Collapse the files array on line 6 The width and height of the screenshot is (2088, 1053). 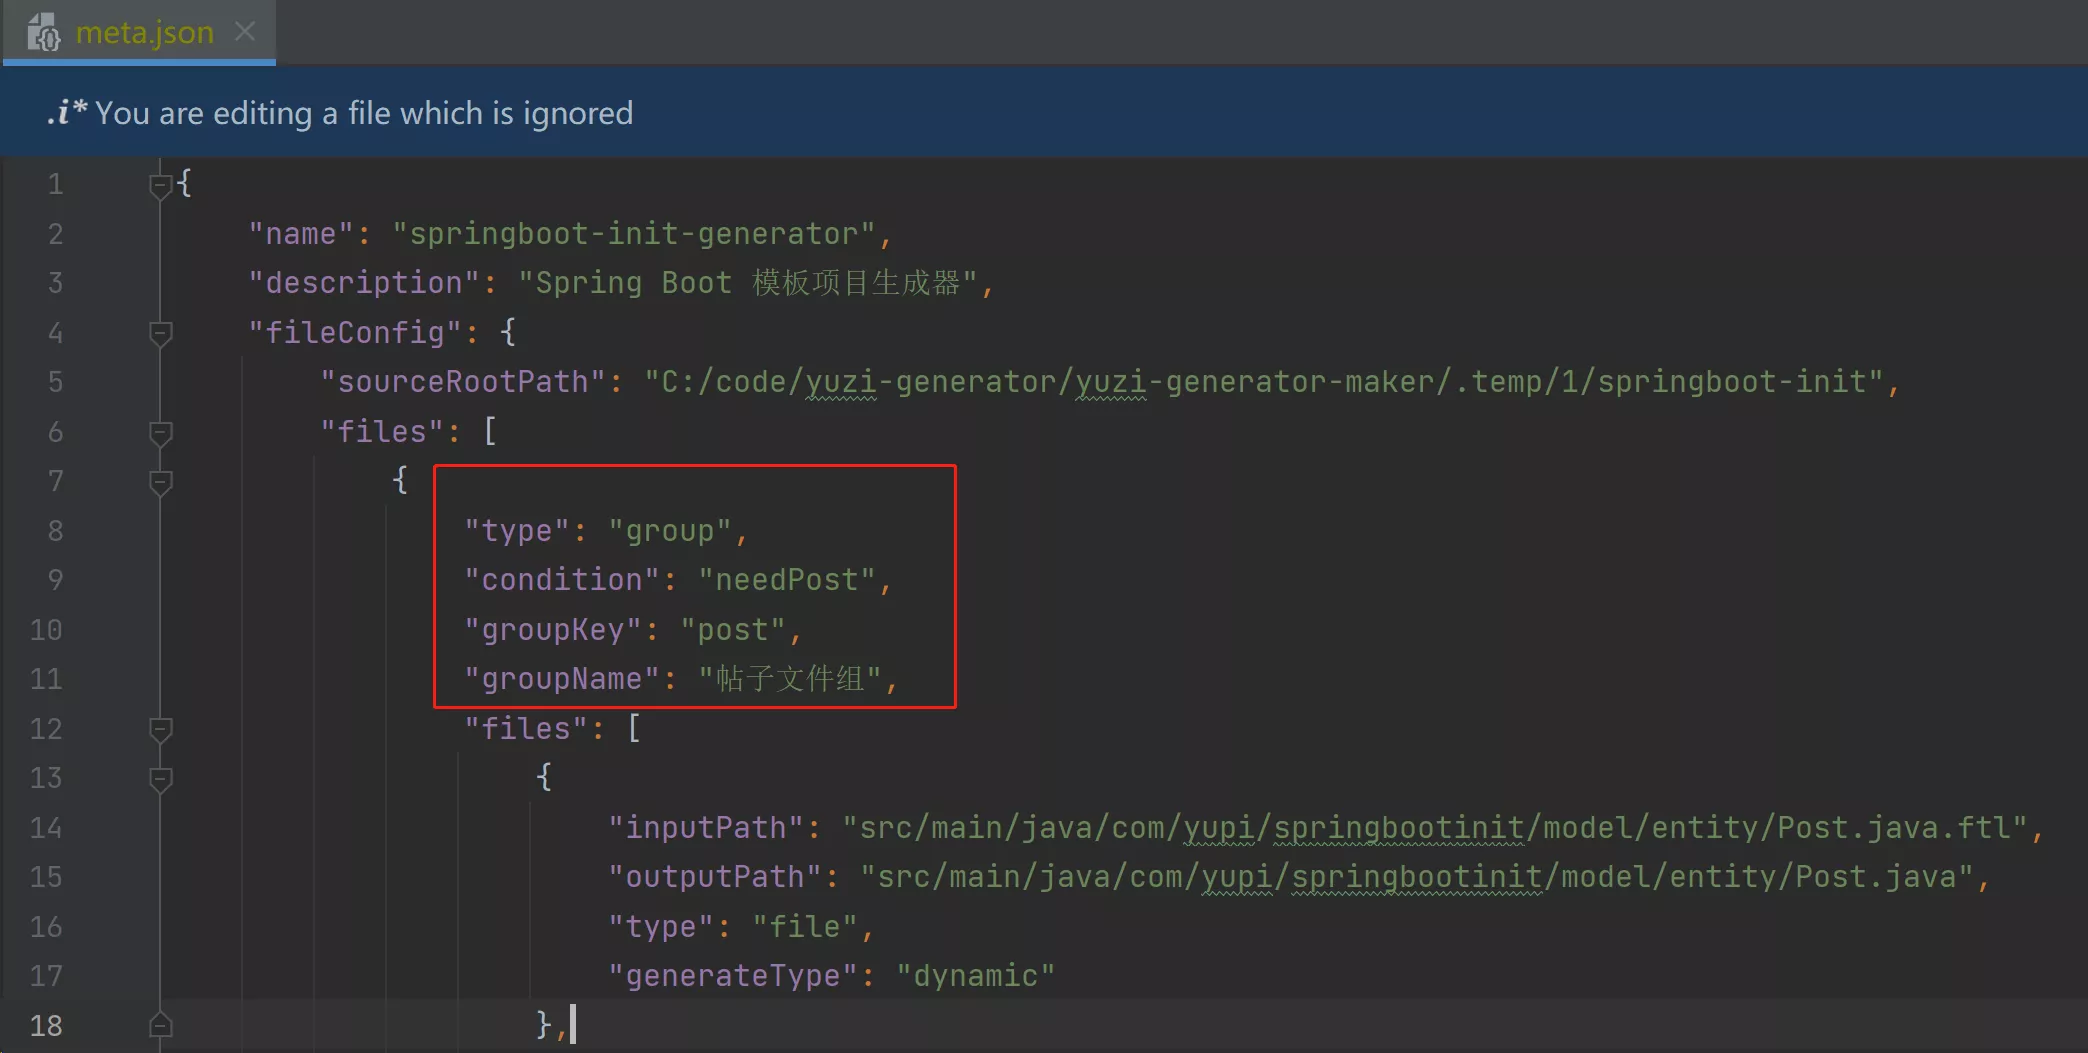160,432
